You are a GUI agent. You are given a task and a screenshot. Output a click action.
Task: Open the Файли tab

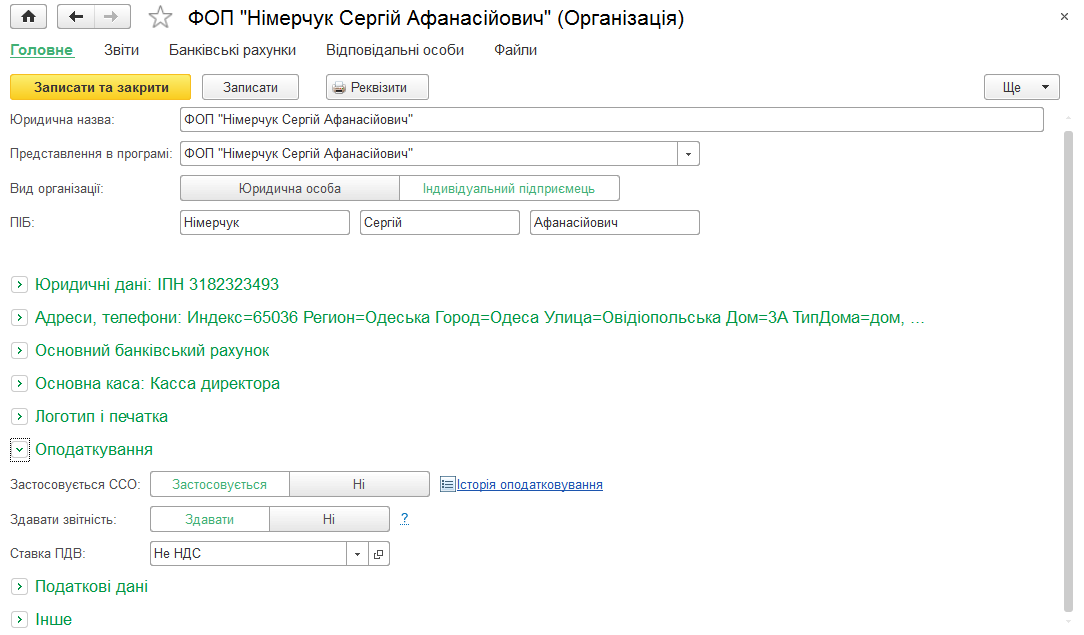tap(515, 50)
